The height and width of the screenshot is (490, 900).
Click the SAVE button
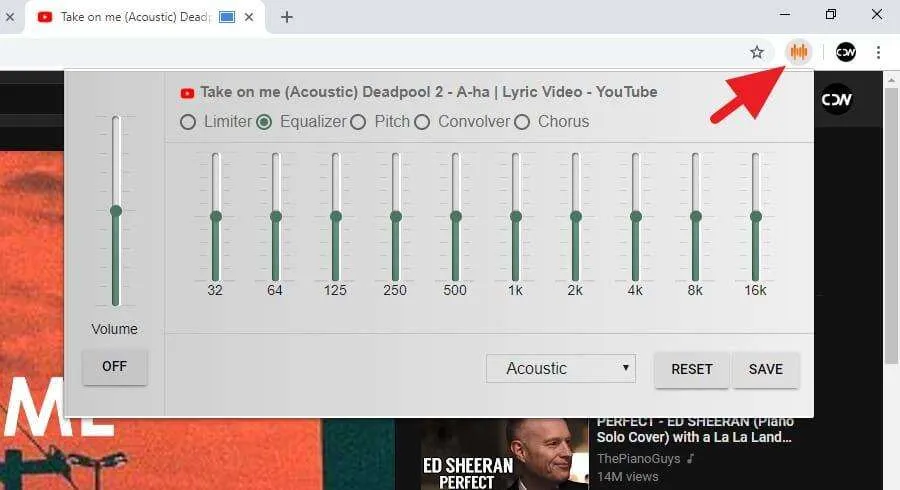766,370
